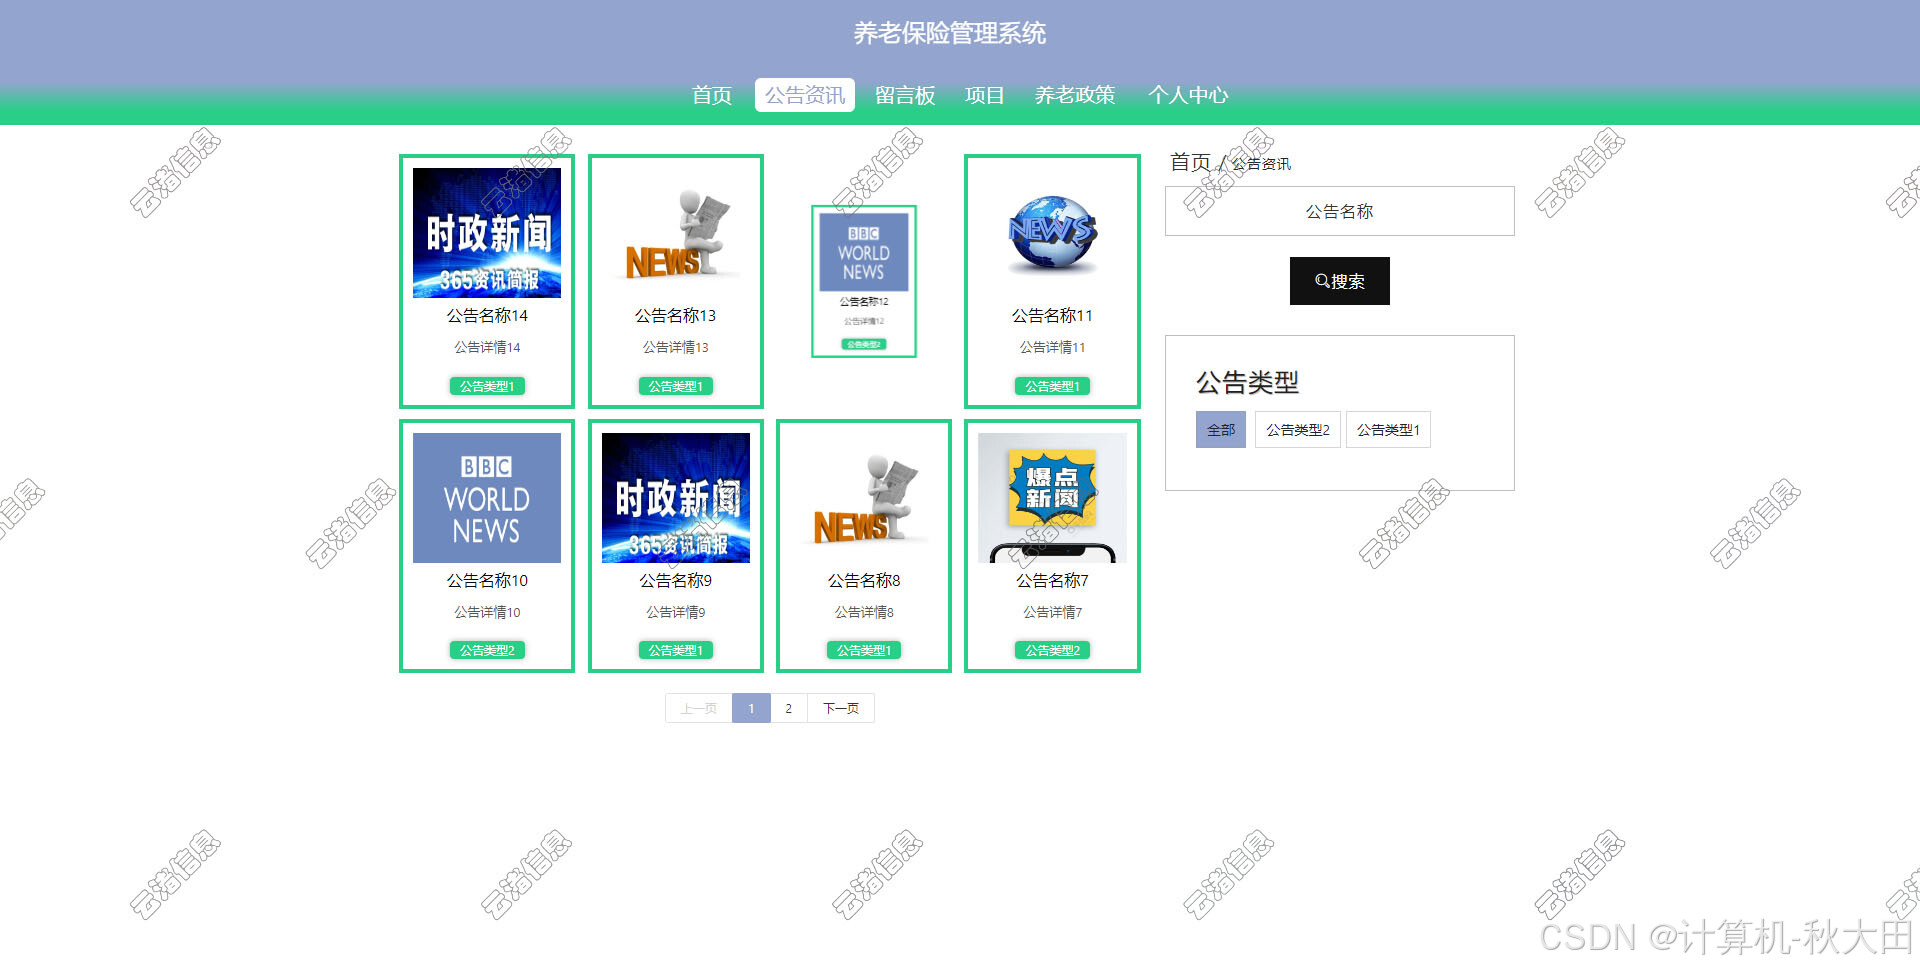Go to previous page with 上一页
Screen dimensions: 1920x969
[x=699, y=708]
